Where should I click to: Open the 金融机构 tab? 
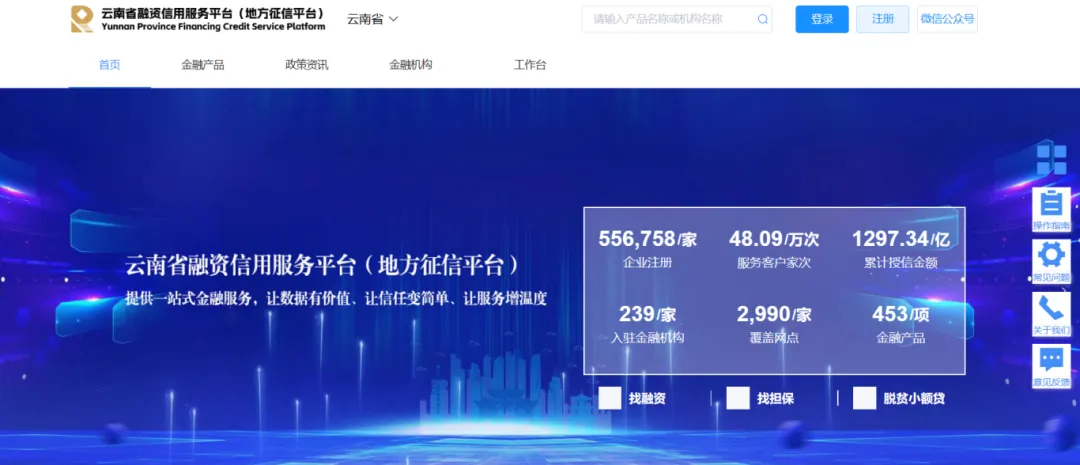411,65
